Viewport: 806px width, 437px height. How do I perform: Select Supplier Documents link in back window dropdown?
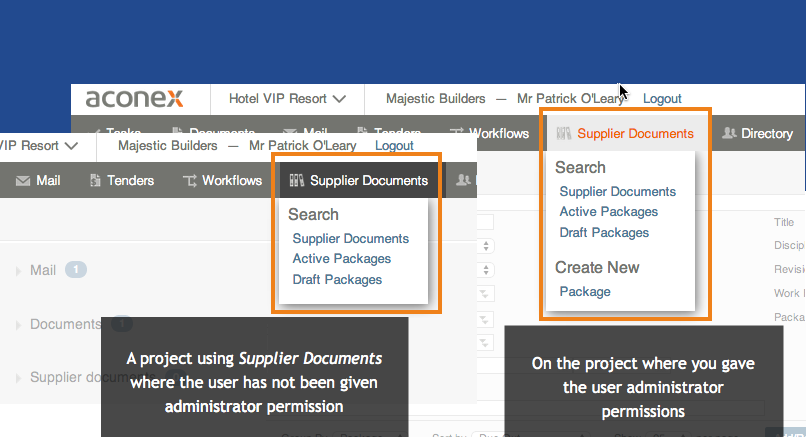(617, 192)
